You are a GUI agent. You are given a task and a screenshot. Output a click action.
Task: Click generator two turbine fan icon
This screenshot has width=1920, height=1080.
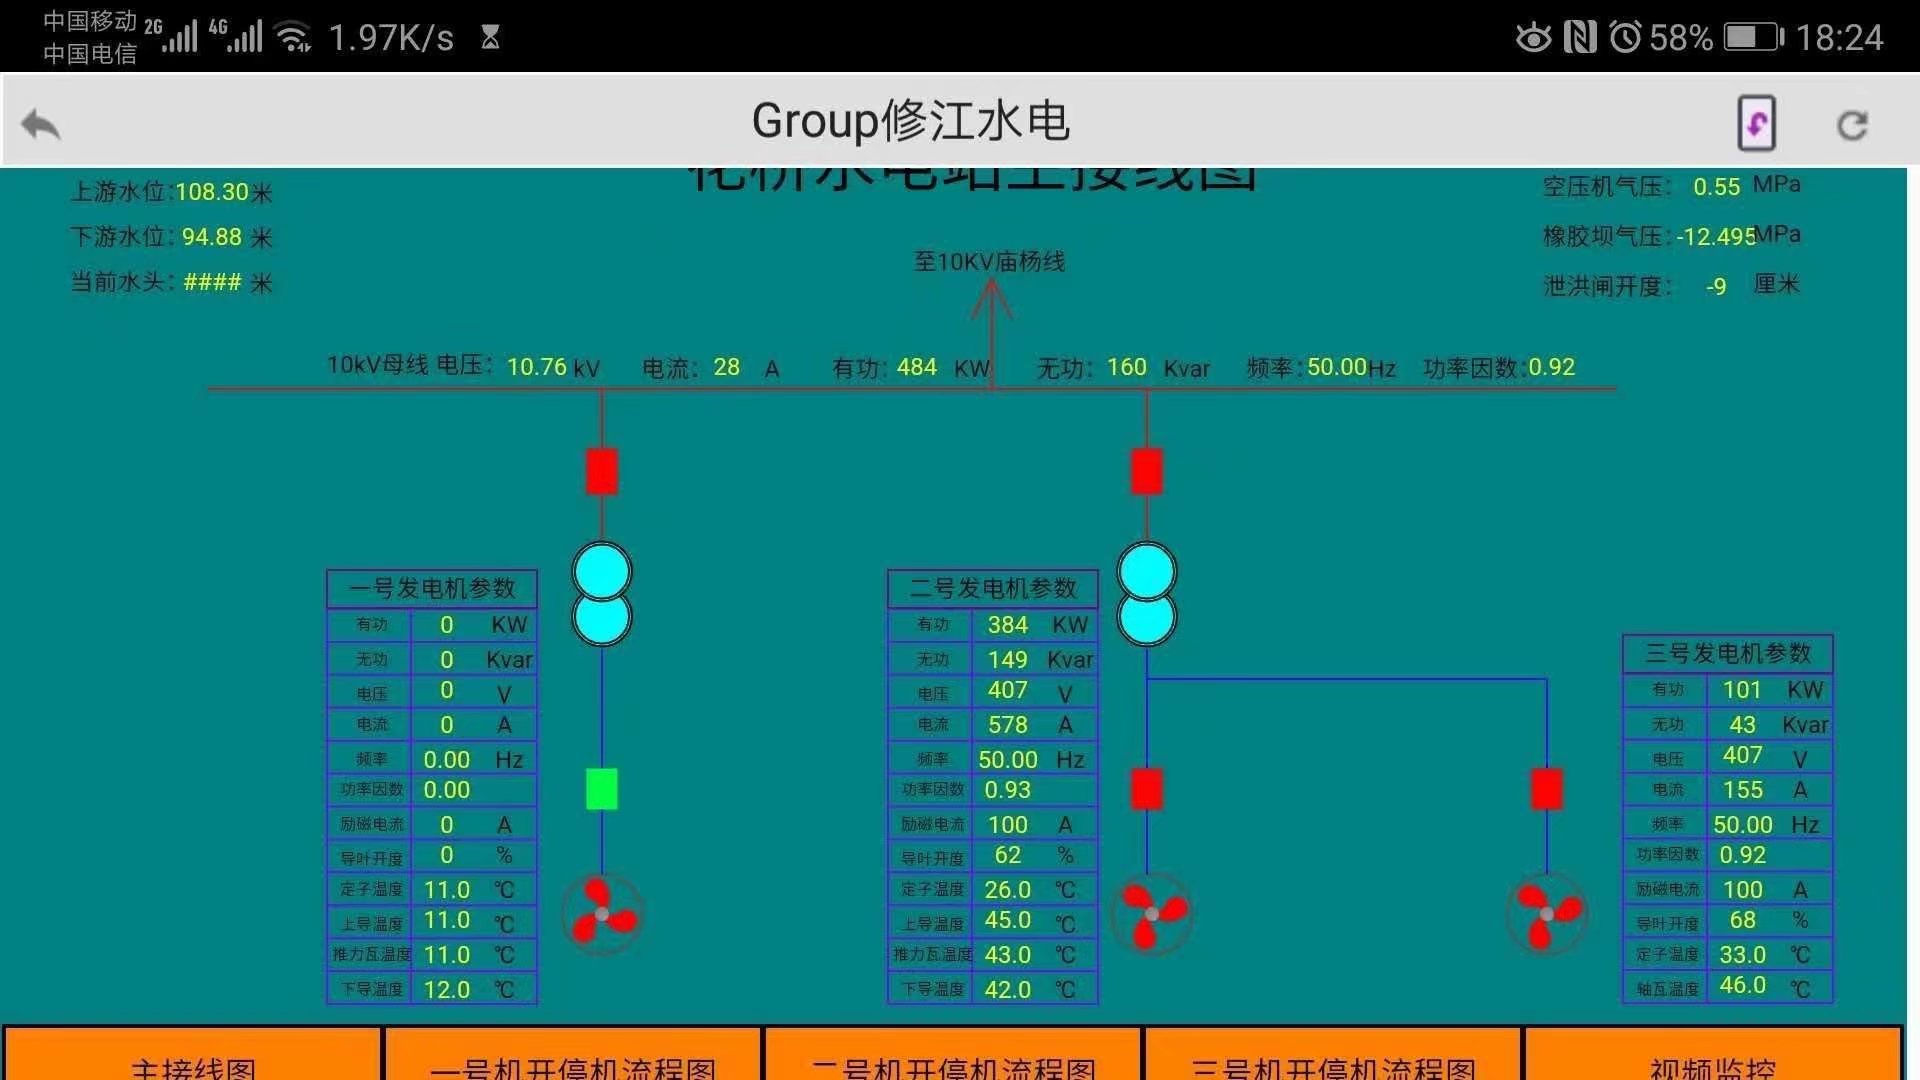pyautogui.click(x=1151, y=913)
